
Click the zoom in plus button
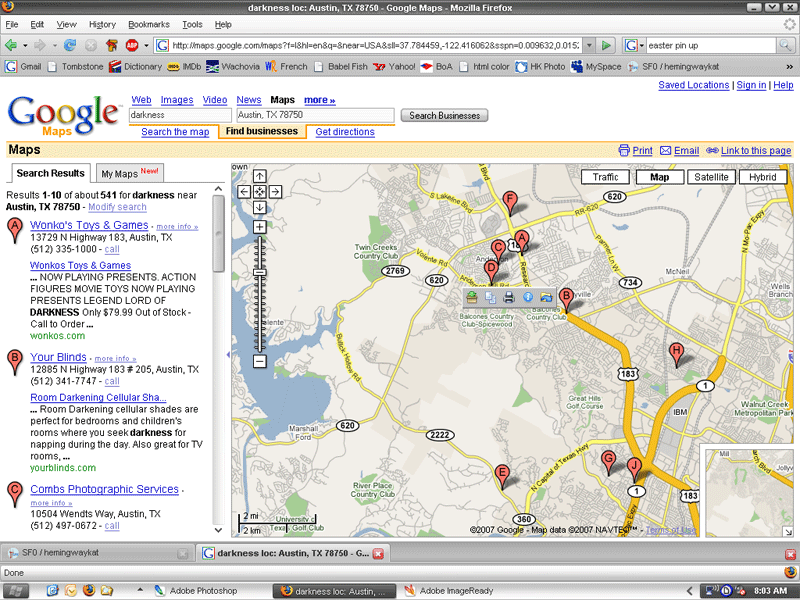[x=259, y=227]
